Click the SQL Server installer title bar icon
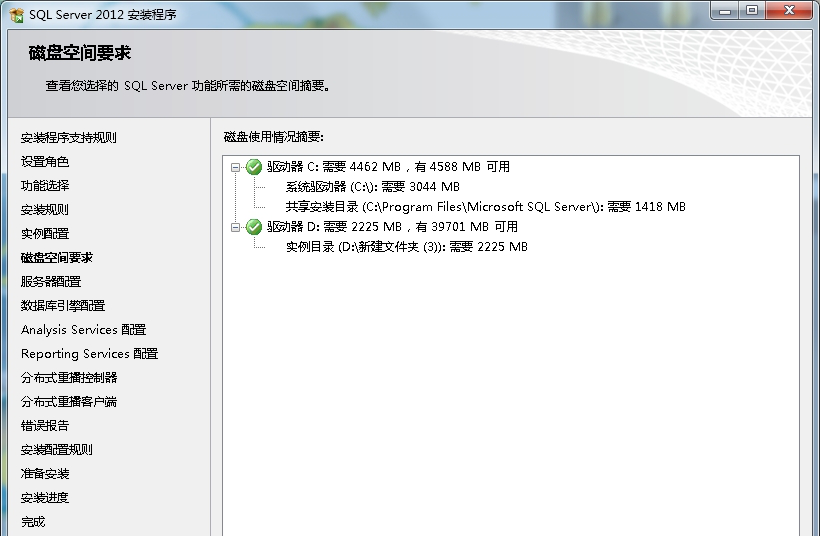 (x=17, y=15)
